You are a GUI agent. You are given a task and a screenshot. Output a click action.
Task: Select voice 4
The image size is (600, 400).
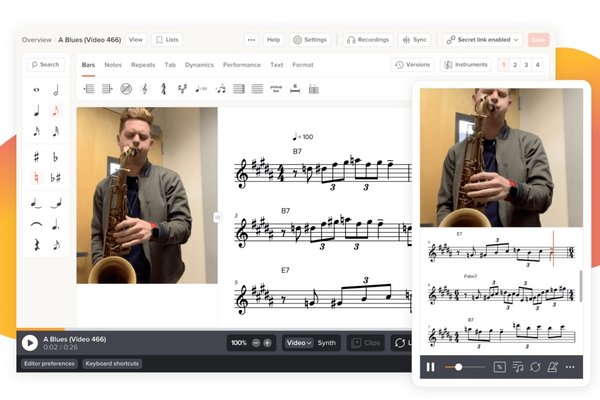[537, 65]
